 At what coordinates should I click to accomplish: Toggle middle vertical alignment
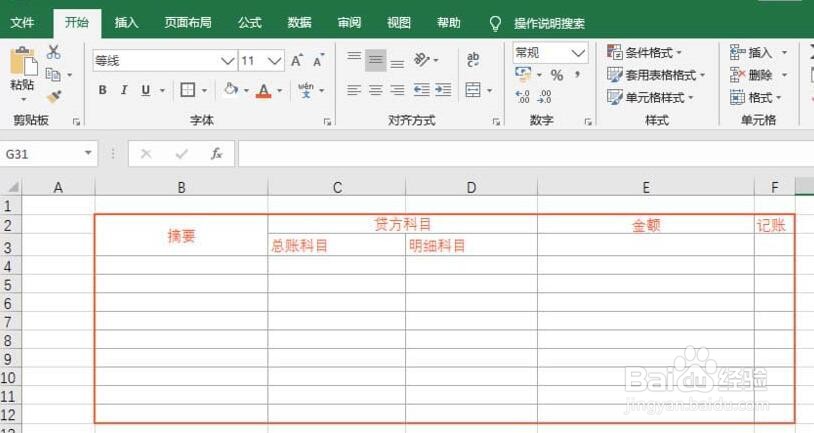click(x=375, y=61)
